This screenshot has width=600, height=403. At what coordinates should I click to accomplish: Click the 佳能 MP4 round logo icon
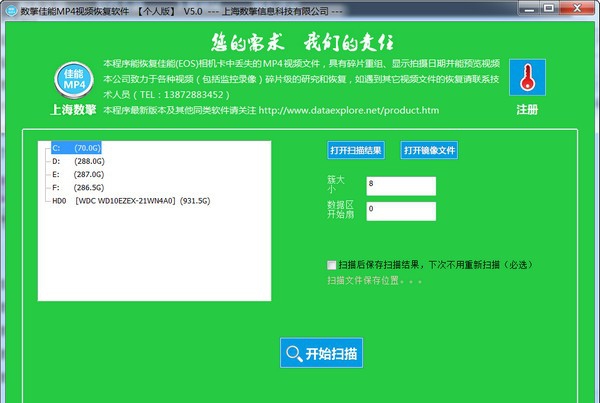pyautogui.click(x=74, y=80)
